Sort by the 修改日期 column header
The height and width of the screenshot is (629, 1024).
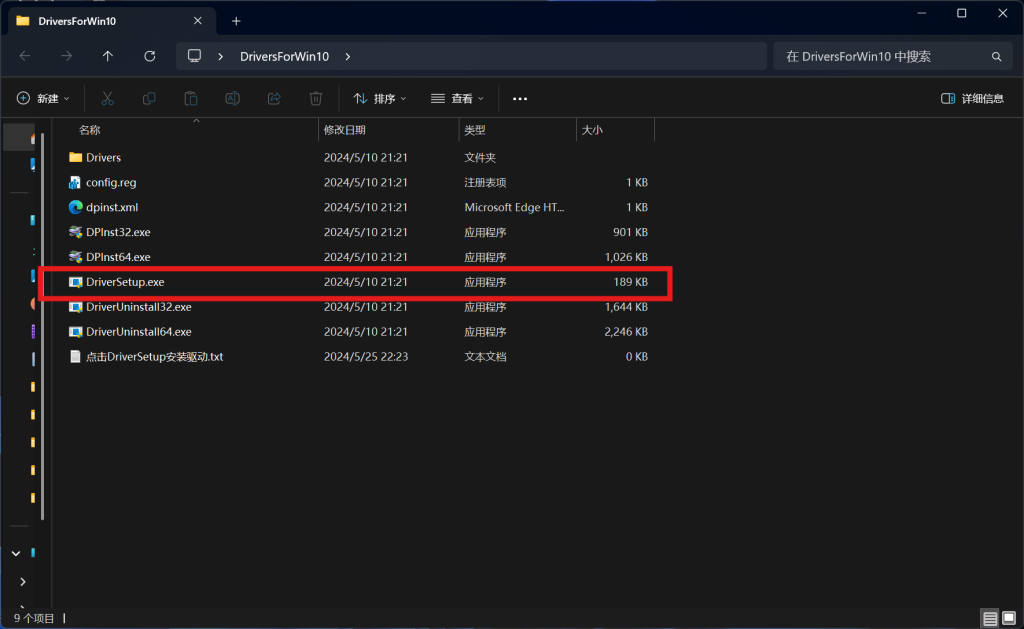389,130
